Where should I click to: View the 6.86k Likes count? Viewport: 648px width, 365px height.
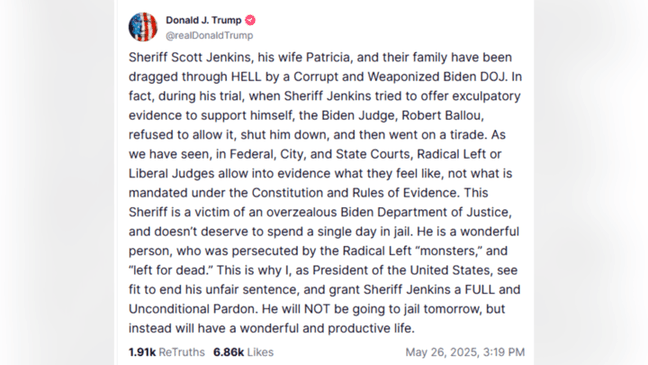(x=229, y=352)
